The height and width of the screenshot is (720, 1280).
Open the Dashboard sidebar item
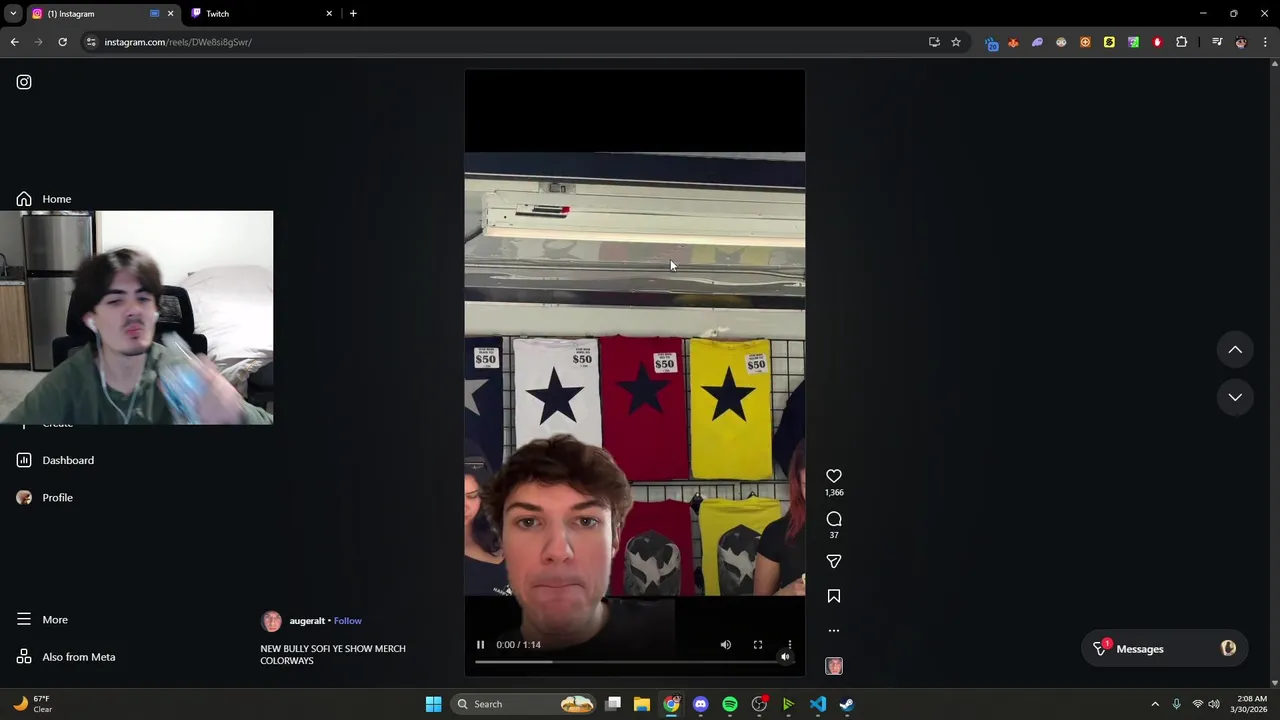(56, 460)
